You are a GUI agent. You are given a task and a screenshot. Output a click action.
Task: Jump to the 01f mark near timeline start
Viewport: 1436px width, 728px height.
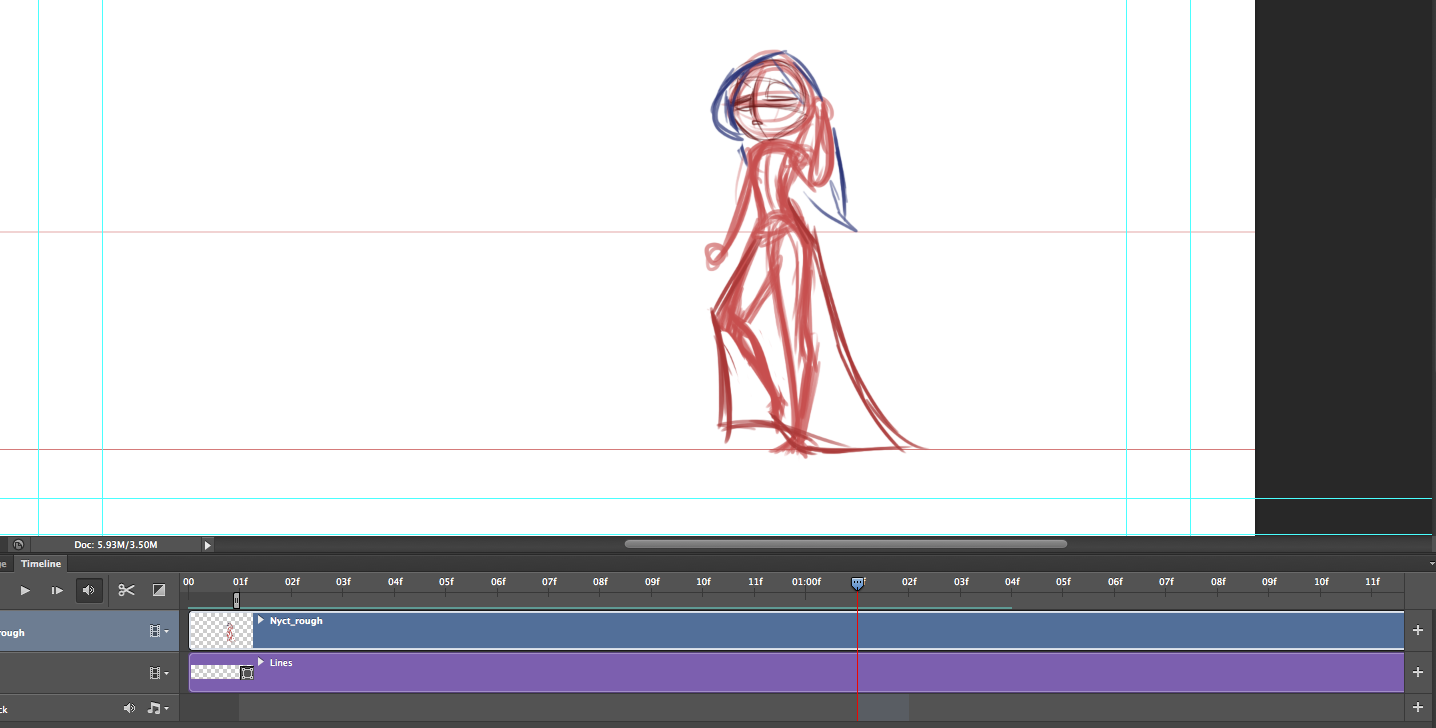point(240,581)
